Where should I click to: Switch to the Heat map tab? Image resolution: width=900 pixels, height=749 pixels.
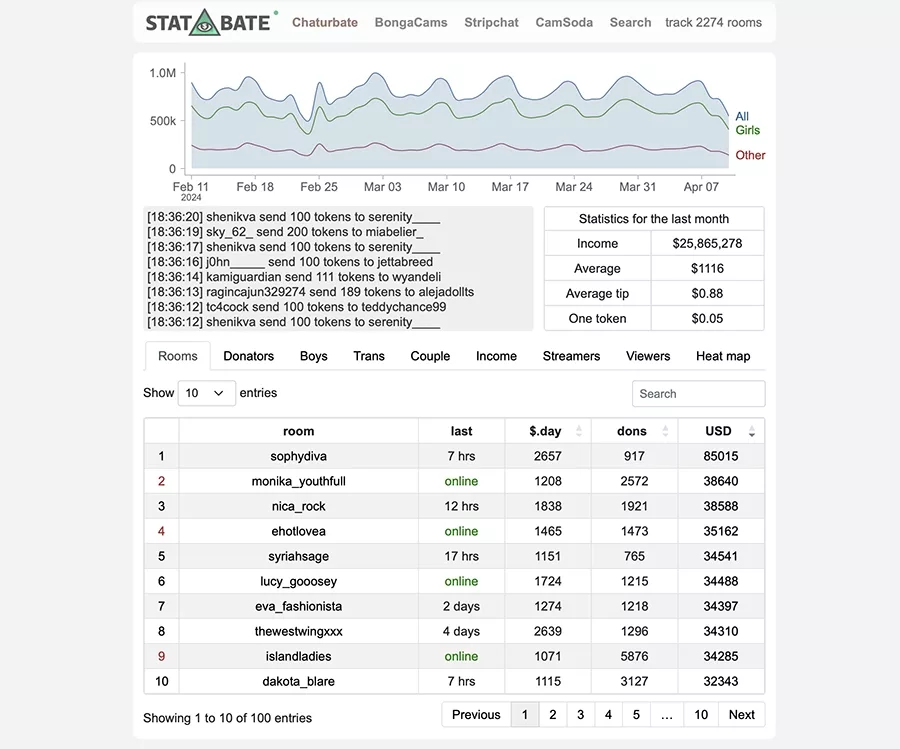coord(722,356)
